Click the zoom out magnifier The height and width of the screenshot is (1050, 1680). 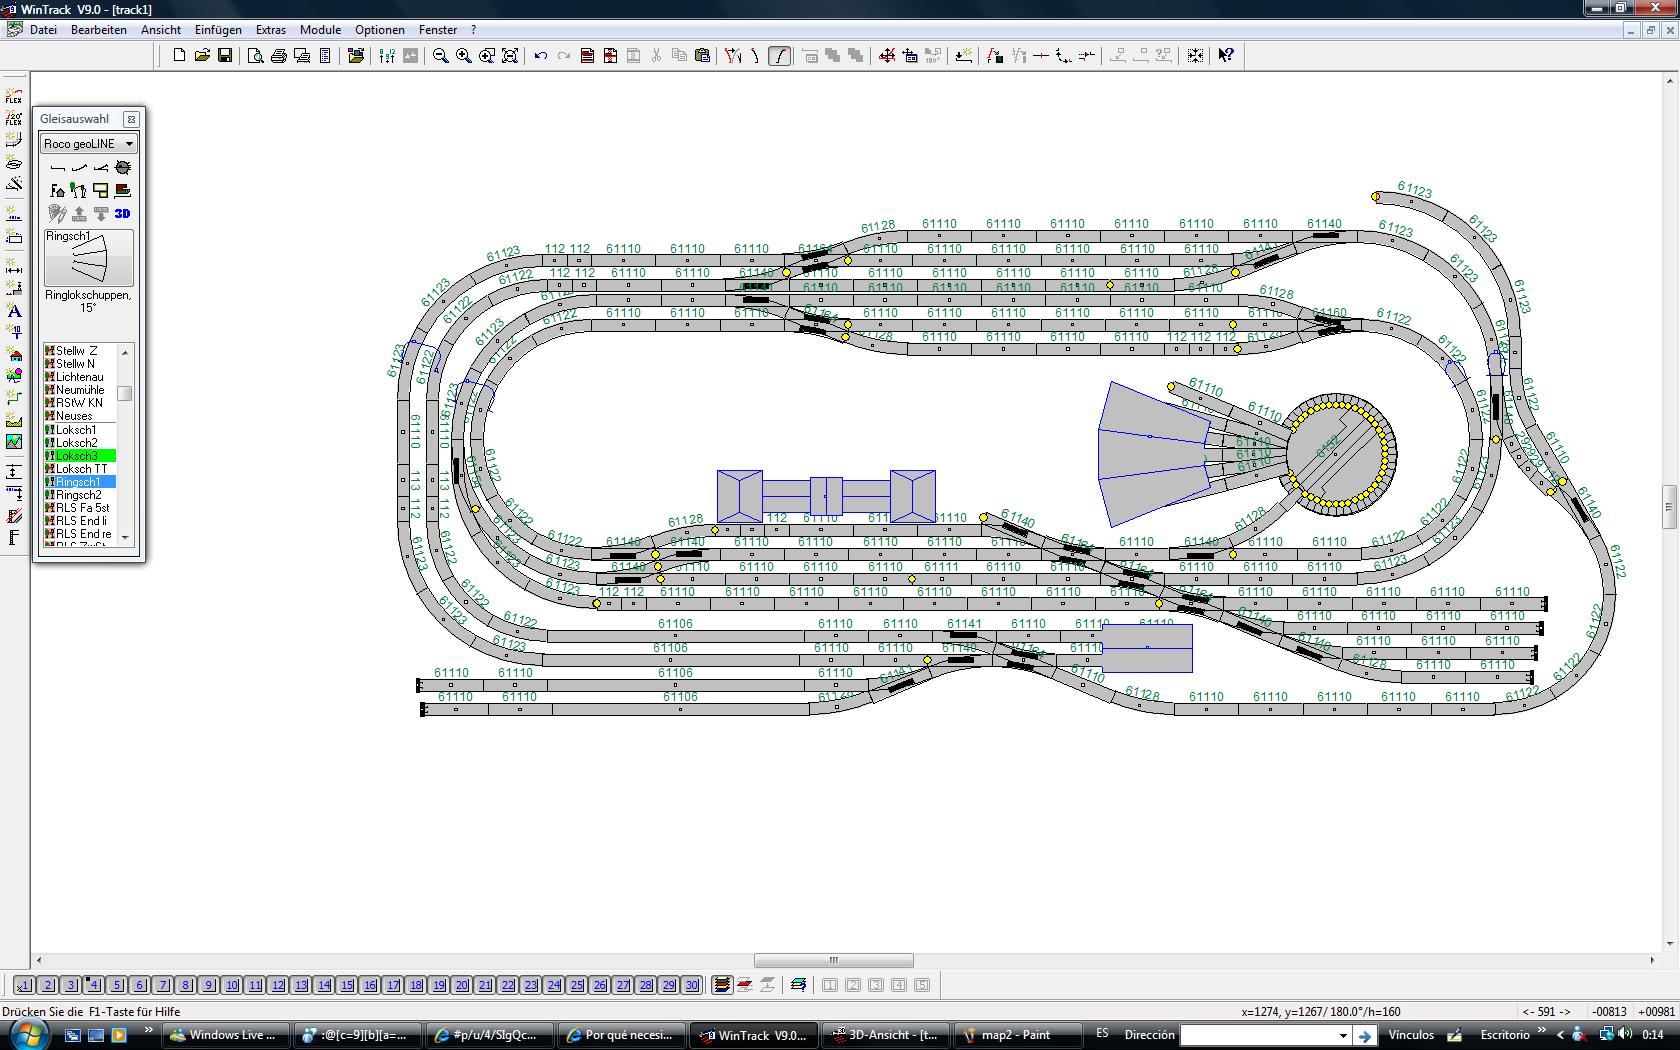(x=440, y=55)
